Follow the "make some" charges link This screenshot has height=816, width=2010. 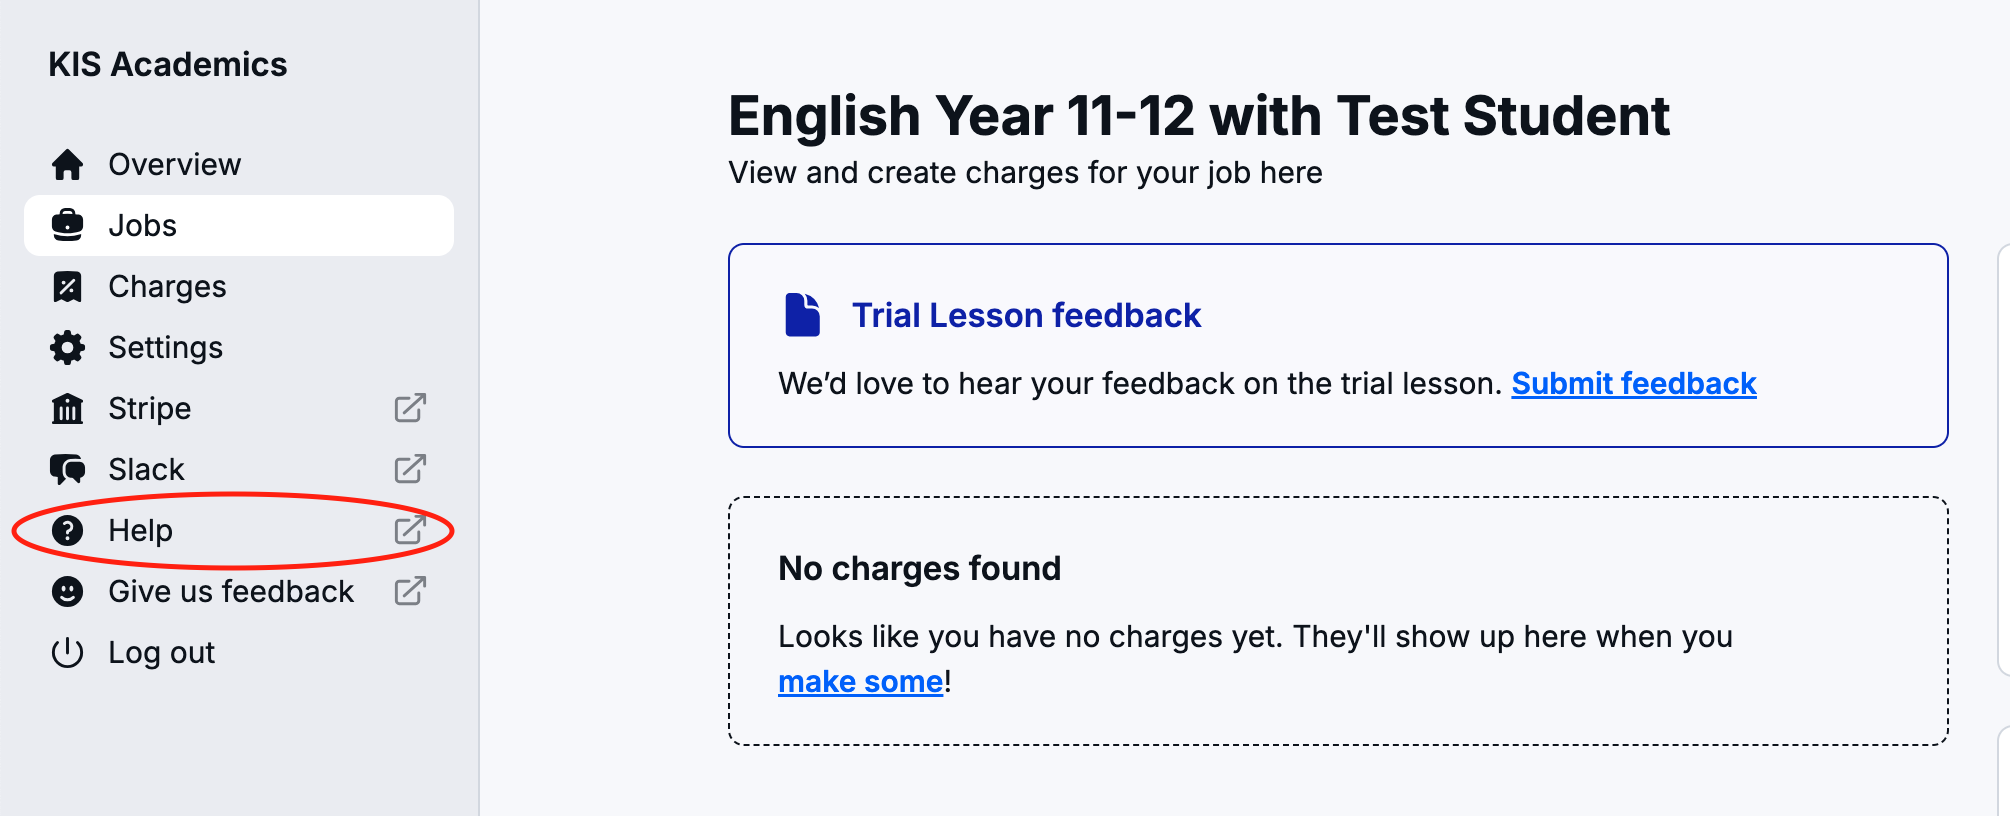(860, 682)
